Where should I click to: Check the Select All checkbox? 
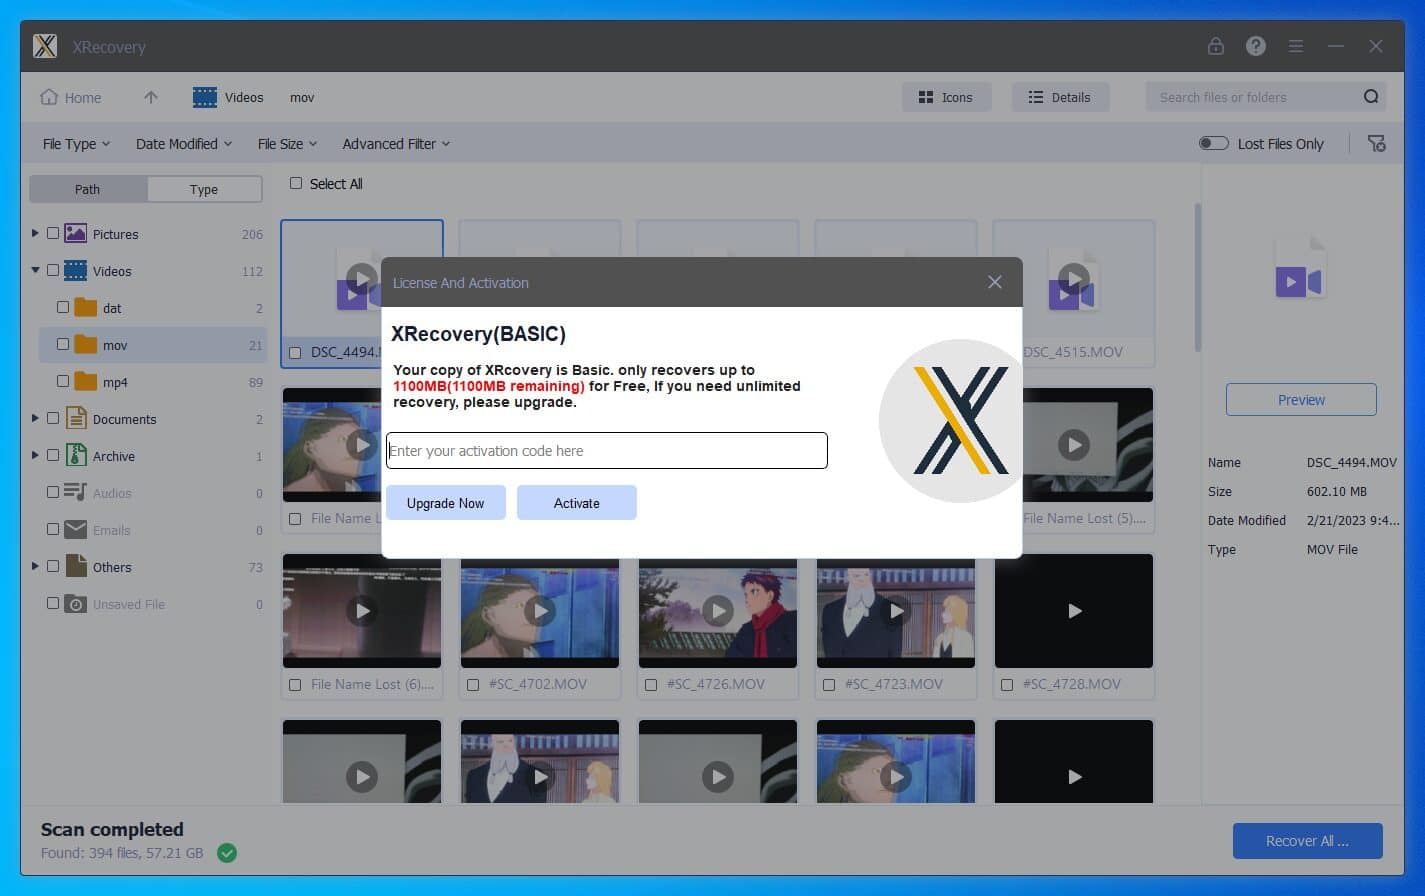(296, 183)
